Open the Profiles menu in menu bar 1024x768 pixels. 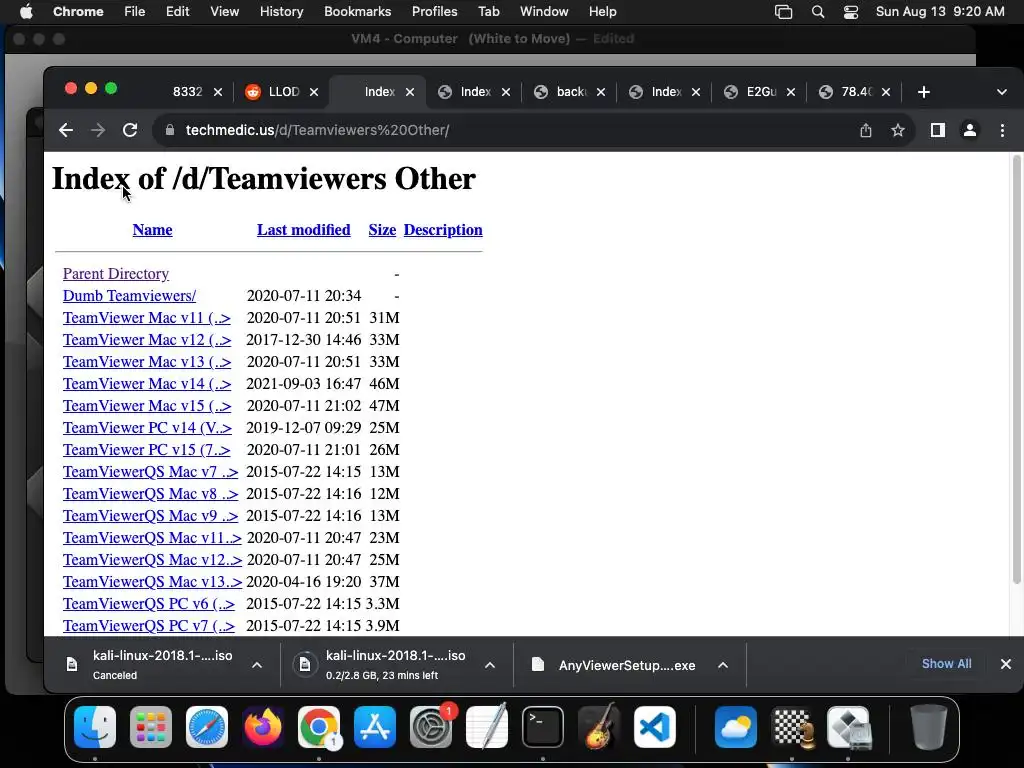pos(434,12)
